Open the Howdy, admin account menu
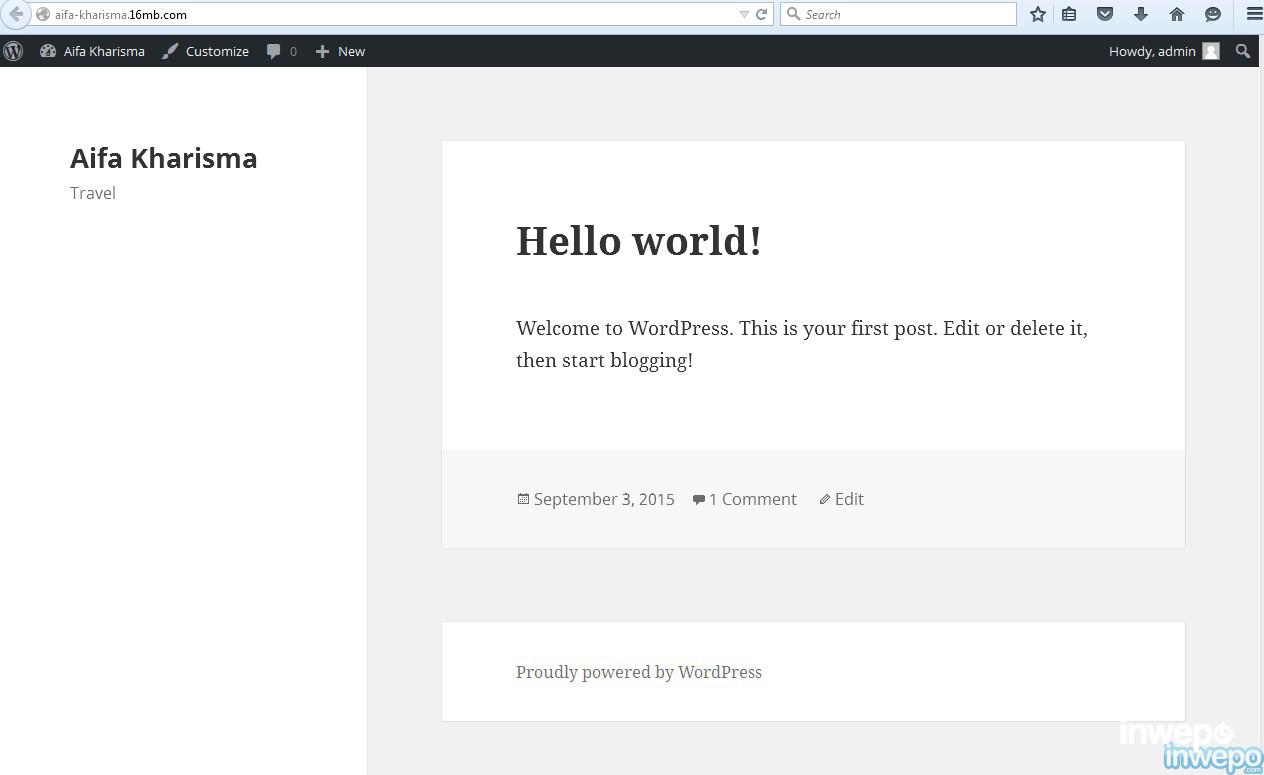 [x=1164, y=51]
